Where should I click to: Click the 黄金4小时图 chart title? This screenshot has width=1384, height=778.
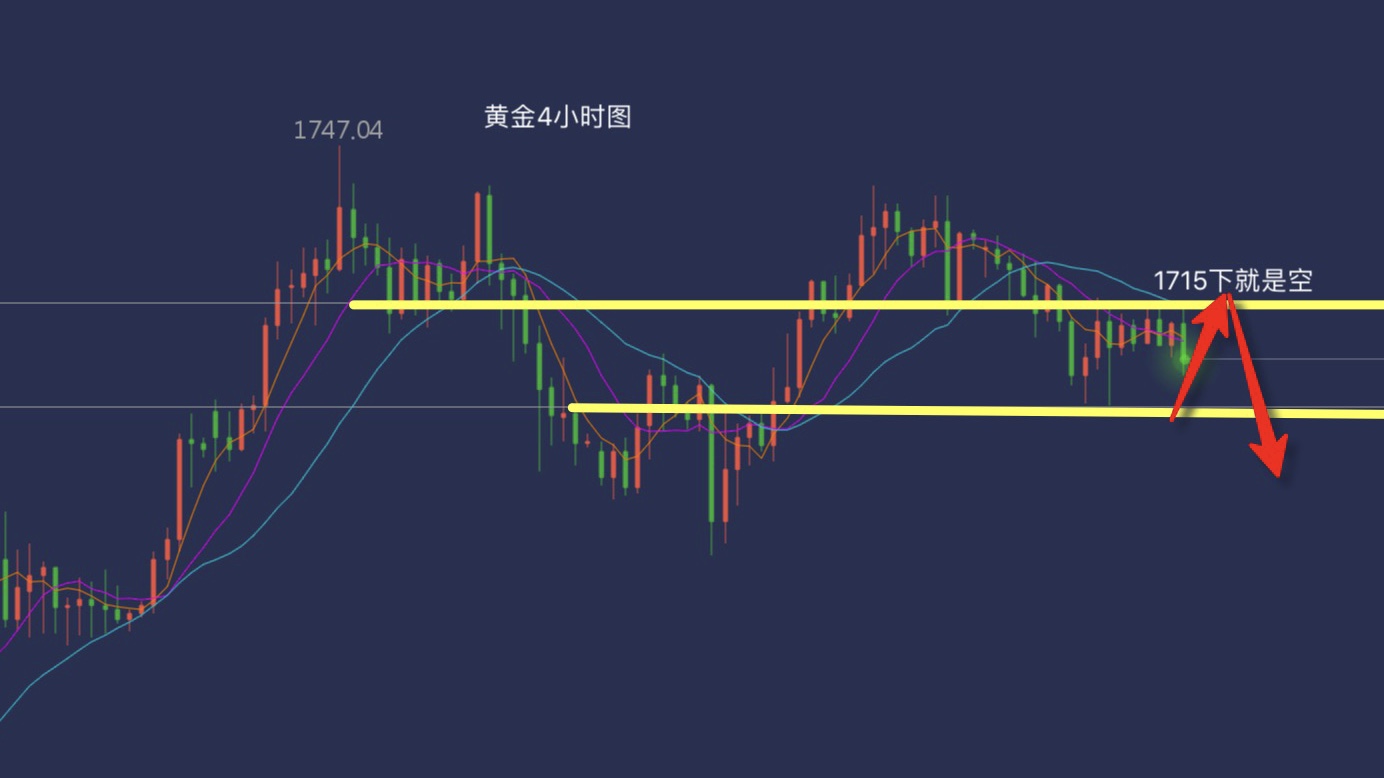pos(558,117)
